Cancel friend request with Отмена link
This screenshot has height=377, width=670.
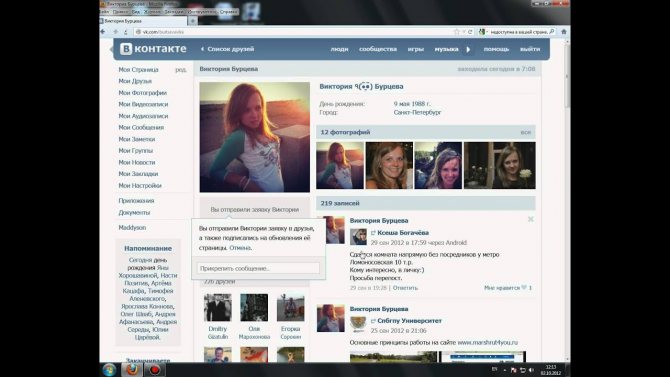pyautogui.click(x=240, y=248)
